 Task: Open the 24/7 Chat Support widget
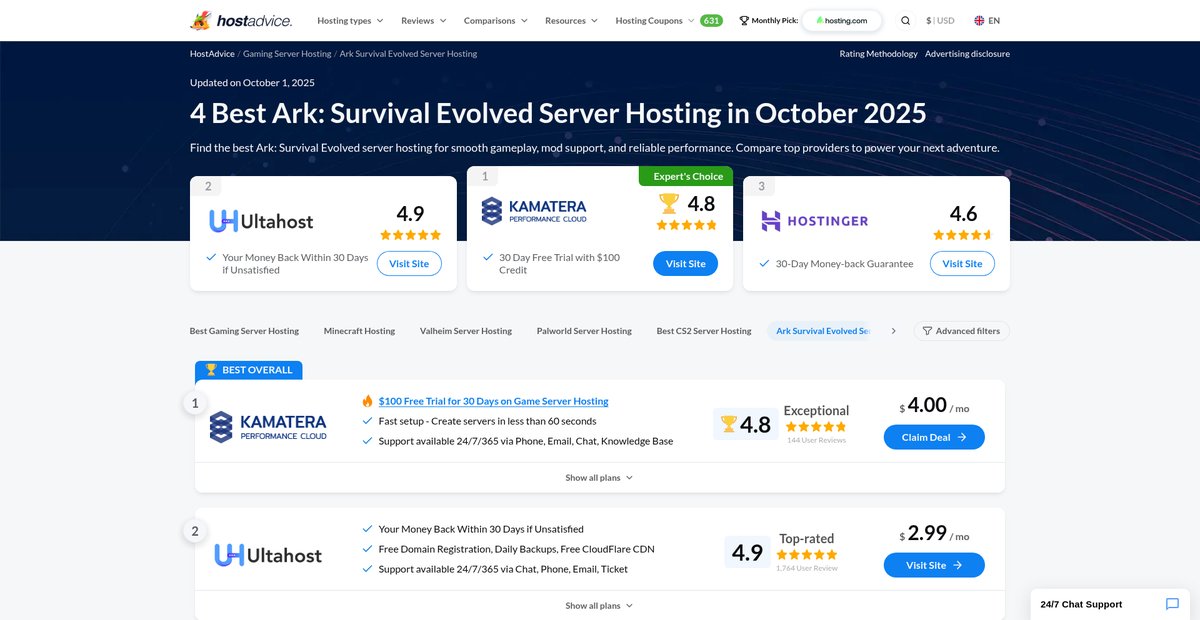pyautogui.click(x=1110, y=604)
